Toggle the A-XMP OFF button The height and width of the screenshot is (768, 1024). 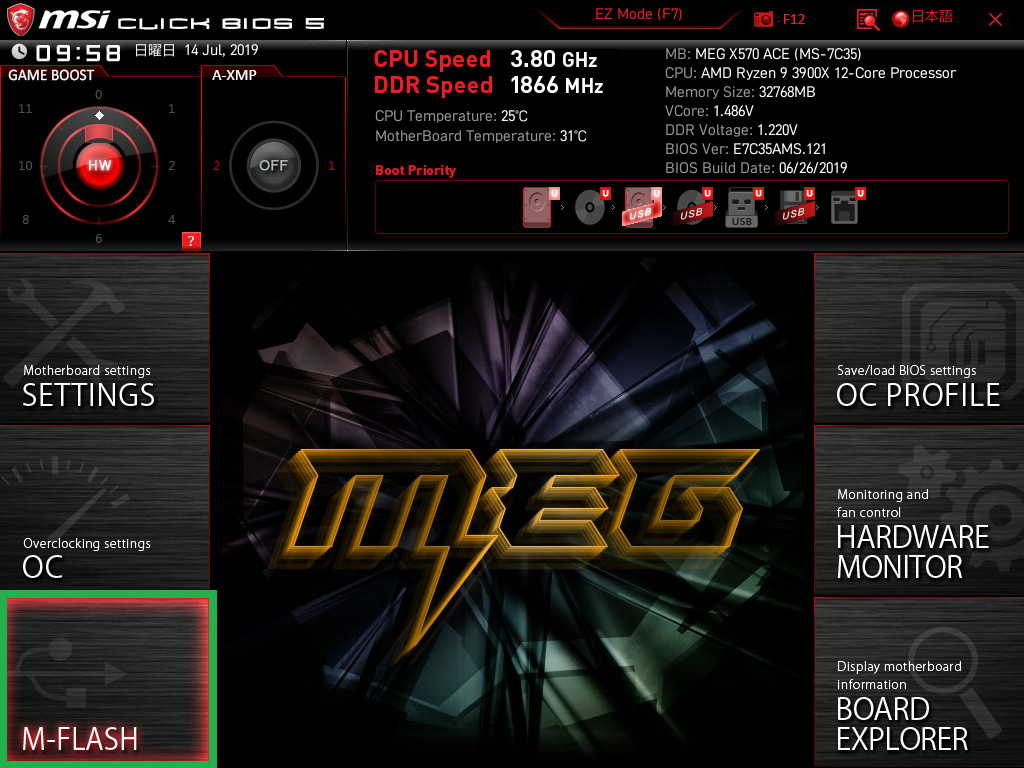tap(273, 165)
